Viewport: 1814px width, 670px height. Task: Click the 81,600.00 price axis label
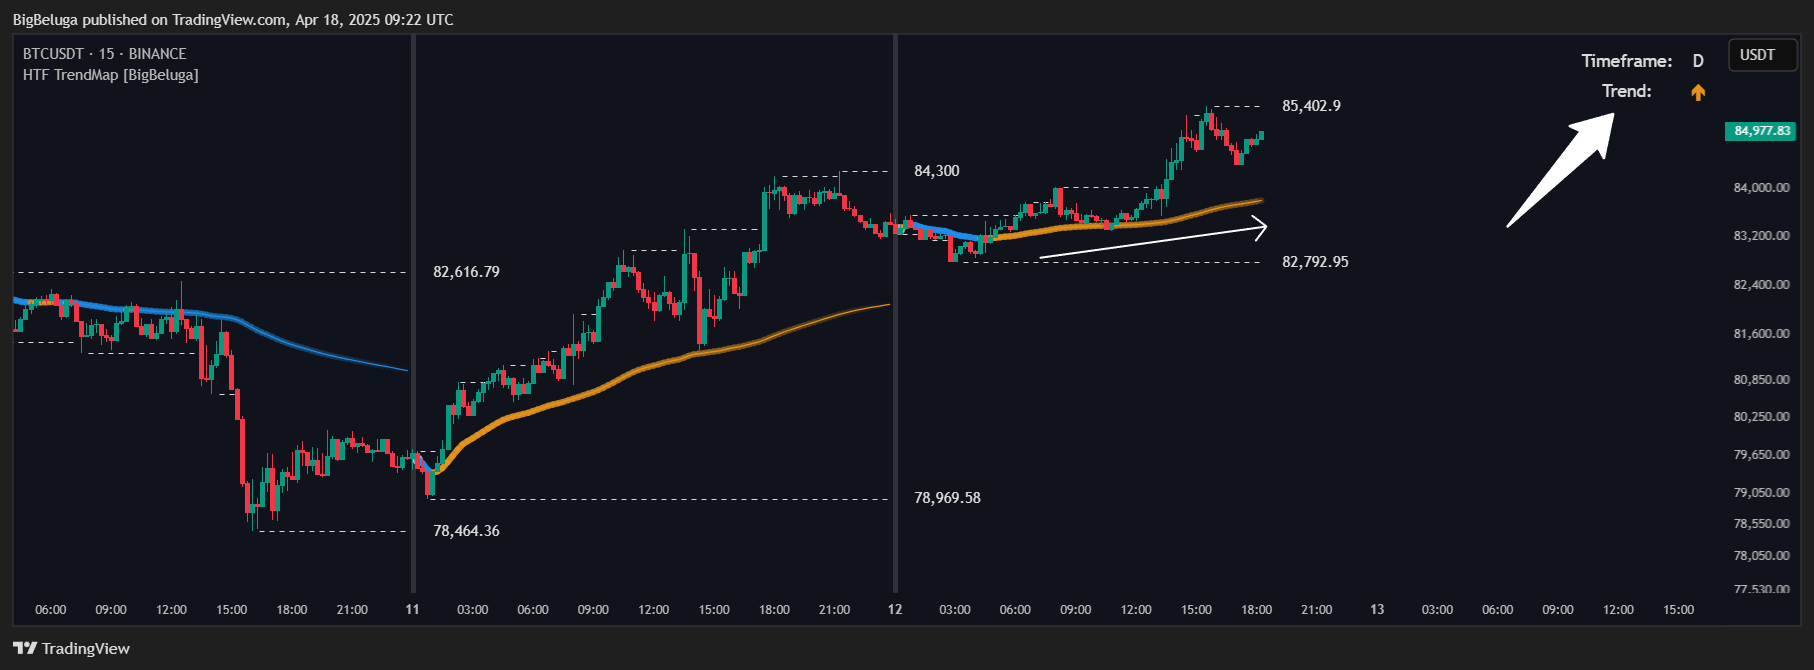[x=1762, y=334]
